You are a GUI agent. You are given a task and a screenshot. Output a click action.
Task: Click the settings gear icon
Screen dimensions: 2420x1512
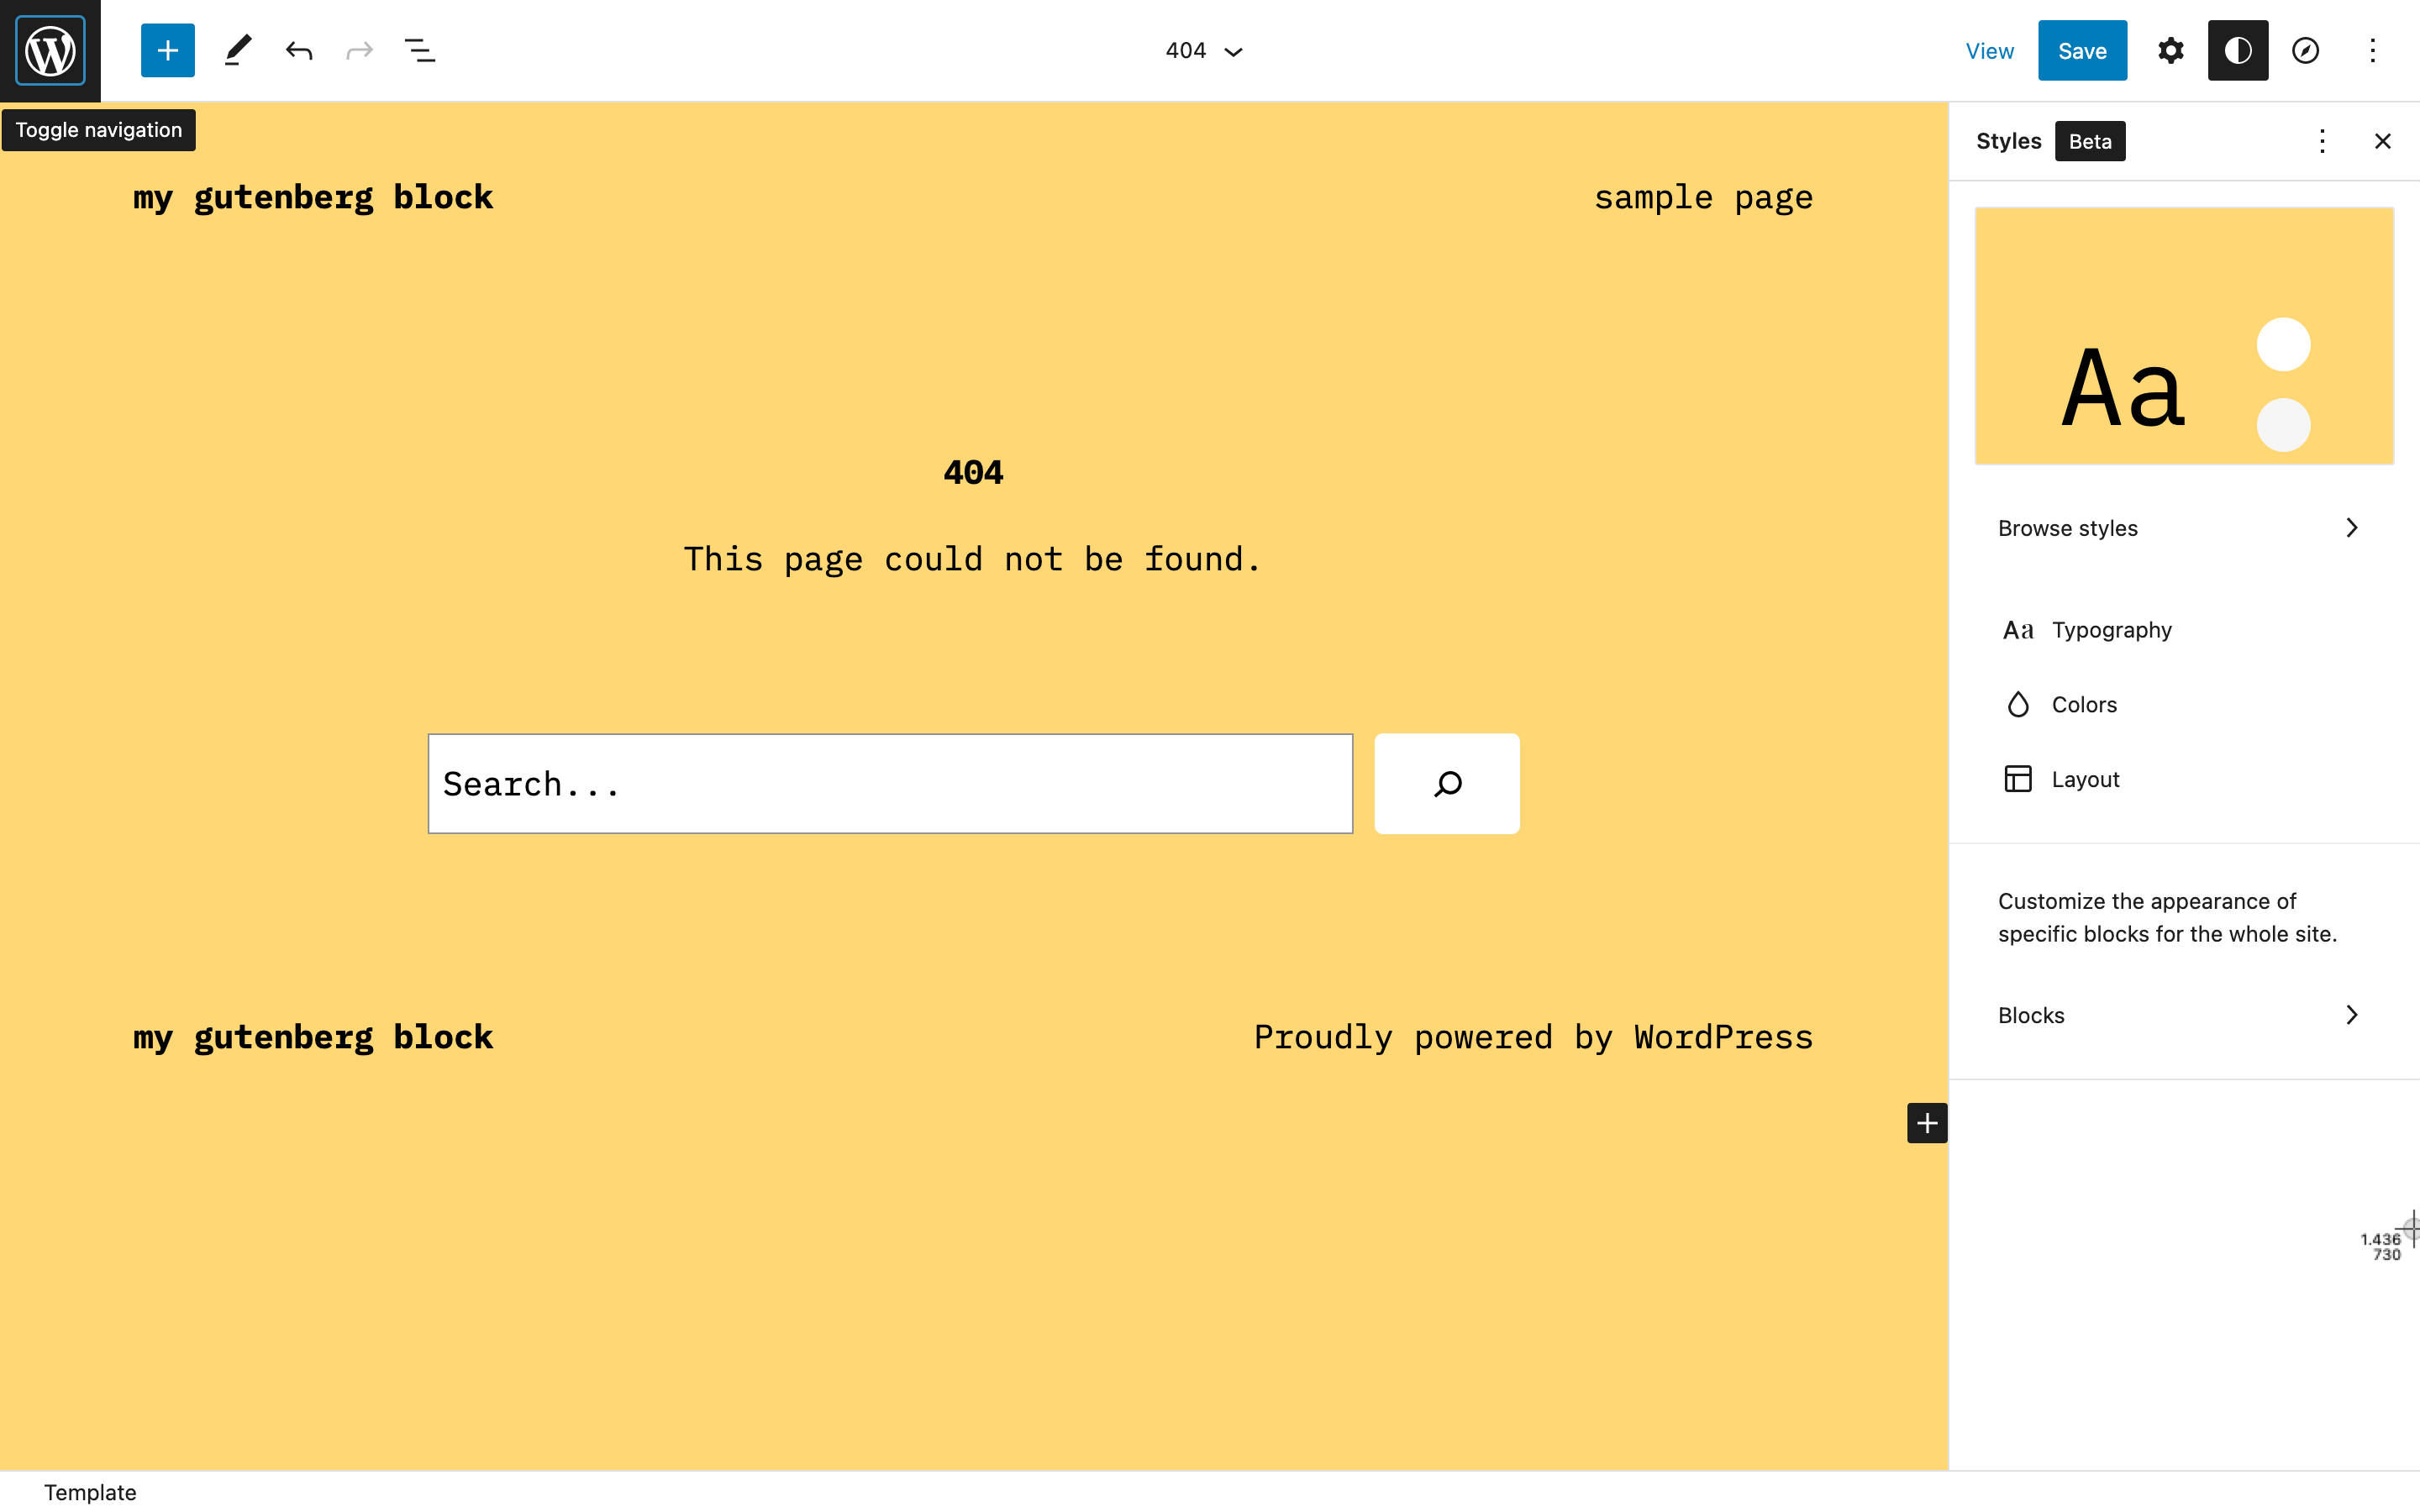2170,49
